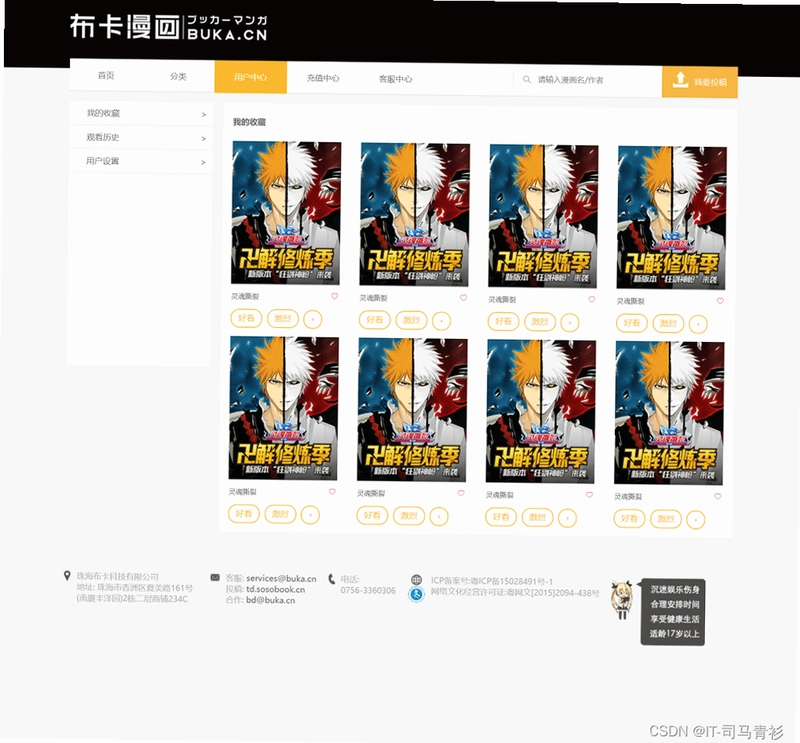
Task: Toggle the heart on the bottom row's second card
Action: 461,493
